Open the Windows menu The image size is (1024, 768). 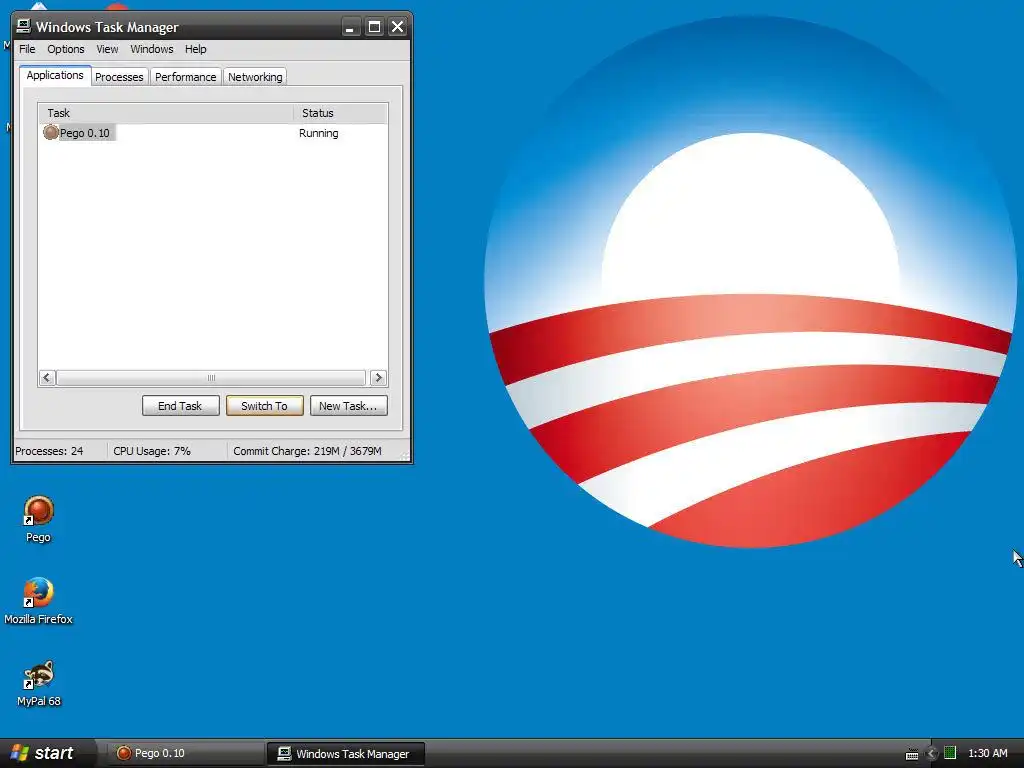(x=152, y=49)
